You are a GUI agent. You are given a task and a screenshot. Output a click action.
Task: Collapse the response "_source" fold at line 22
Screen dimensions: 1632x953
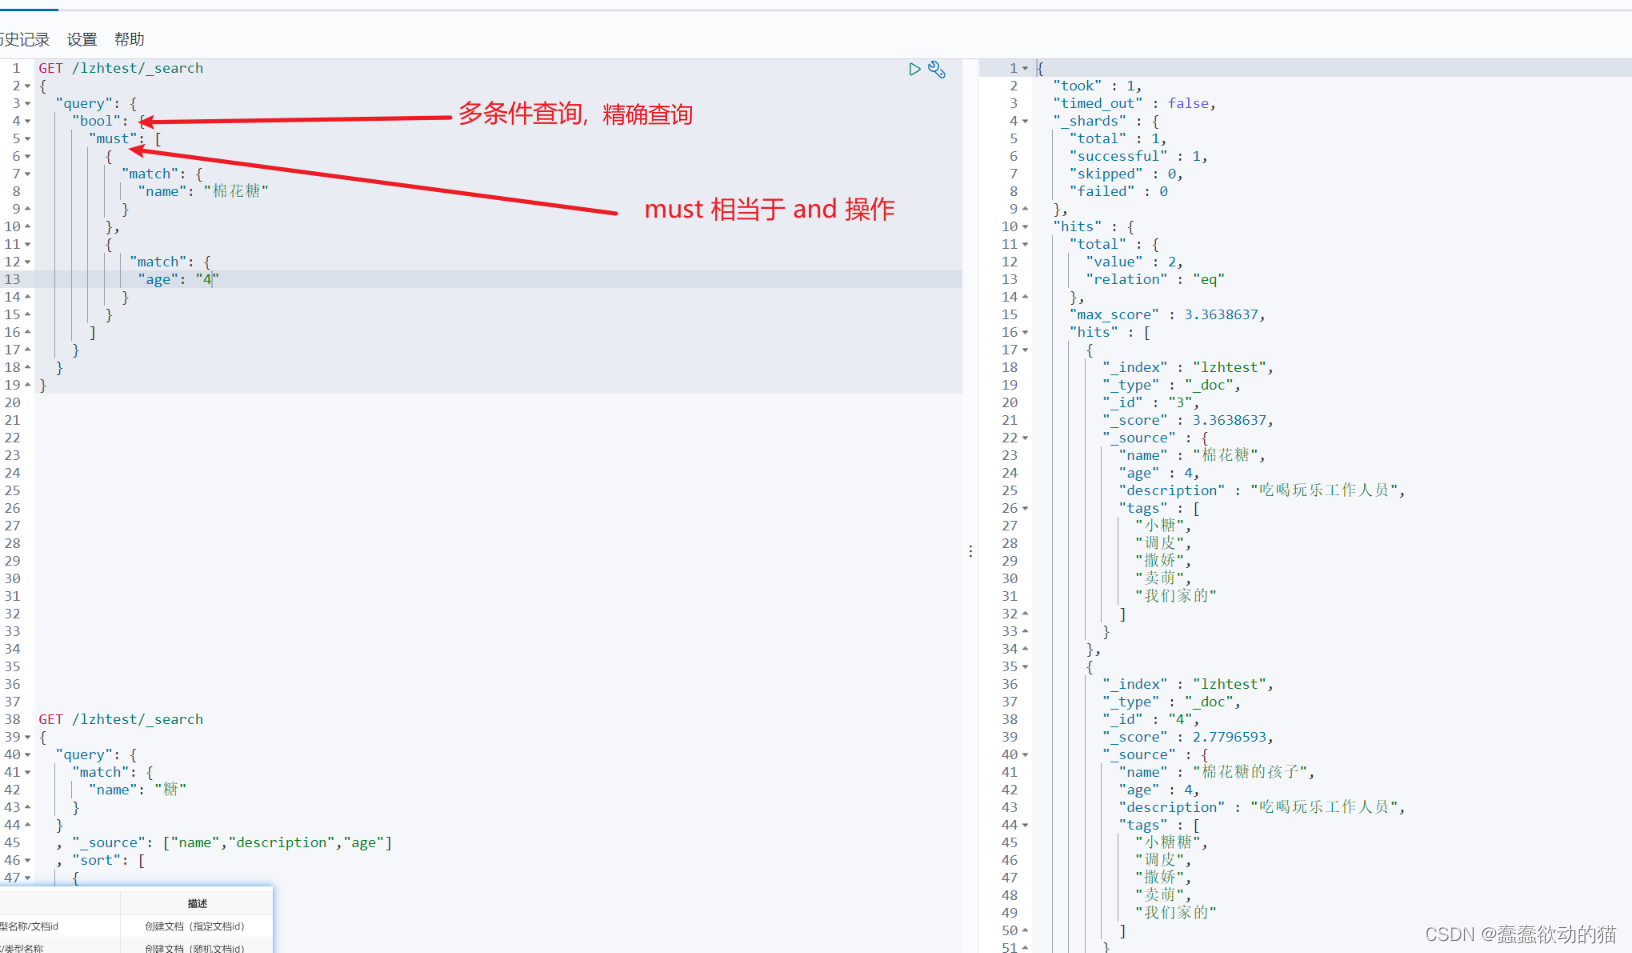click(1025, 438)
